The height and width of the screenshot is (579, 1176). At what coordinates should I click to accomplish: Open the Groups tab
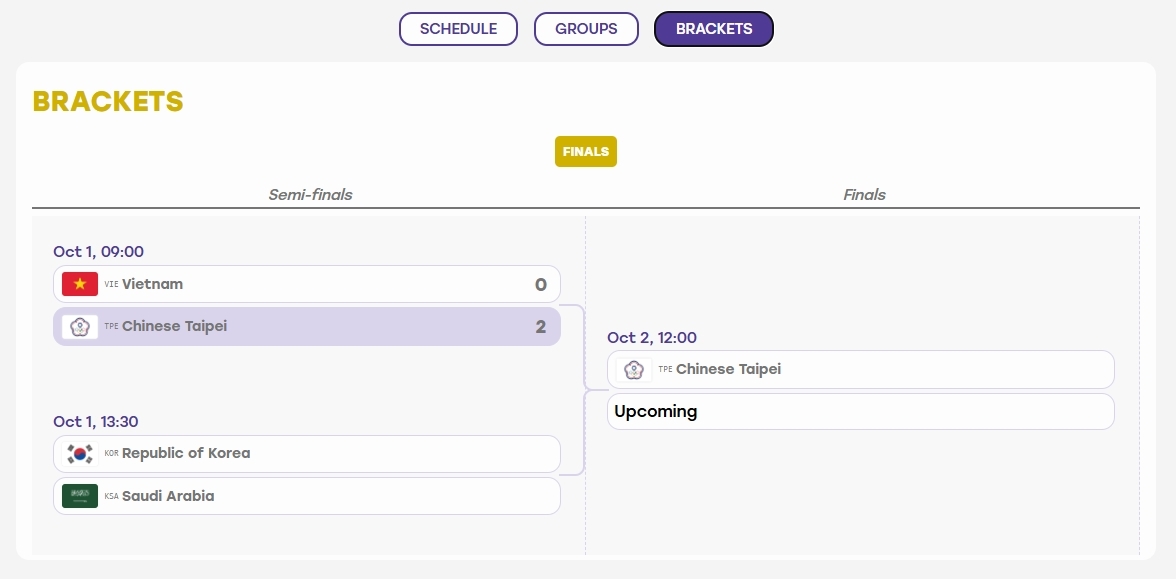click(x=586, y=28)
